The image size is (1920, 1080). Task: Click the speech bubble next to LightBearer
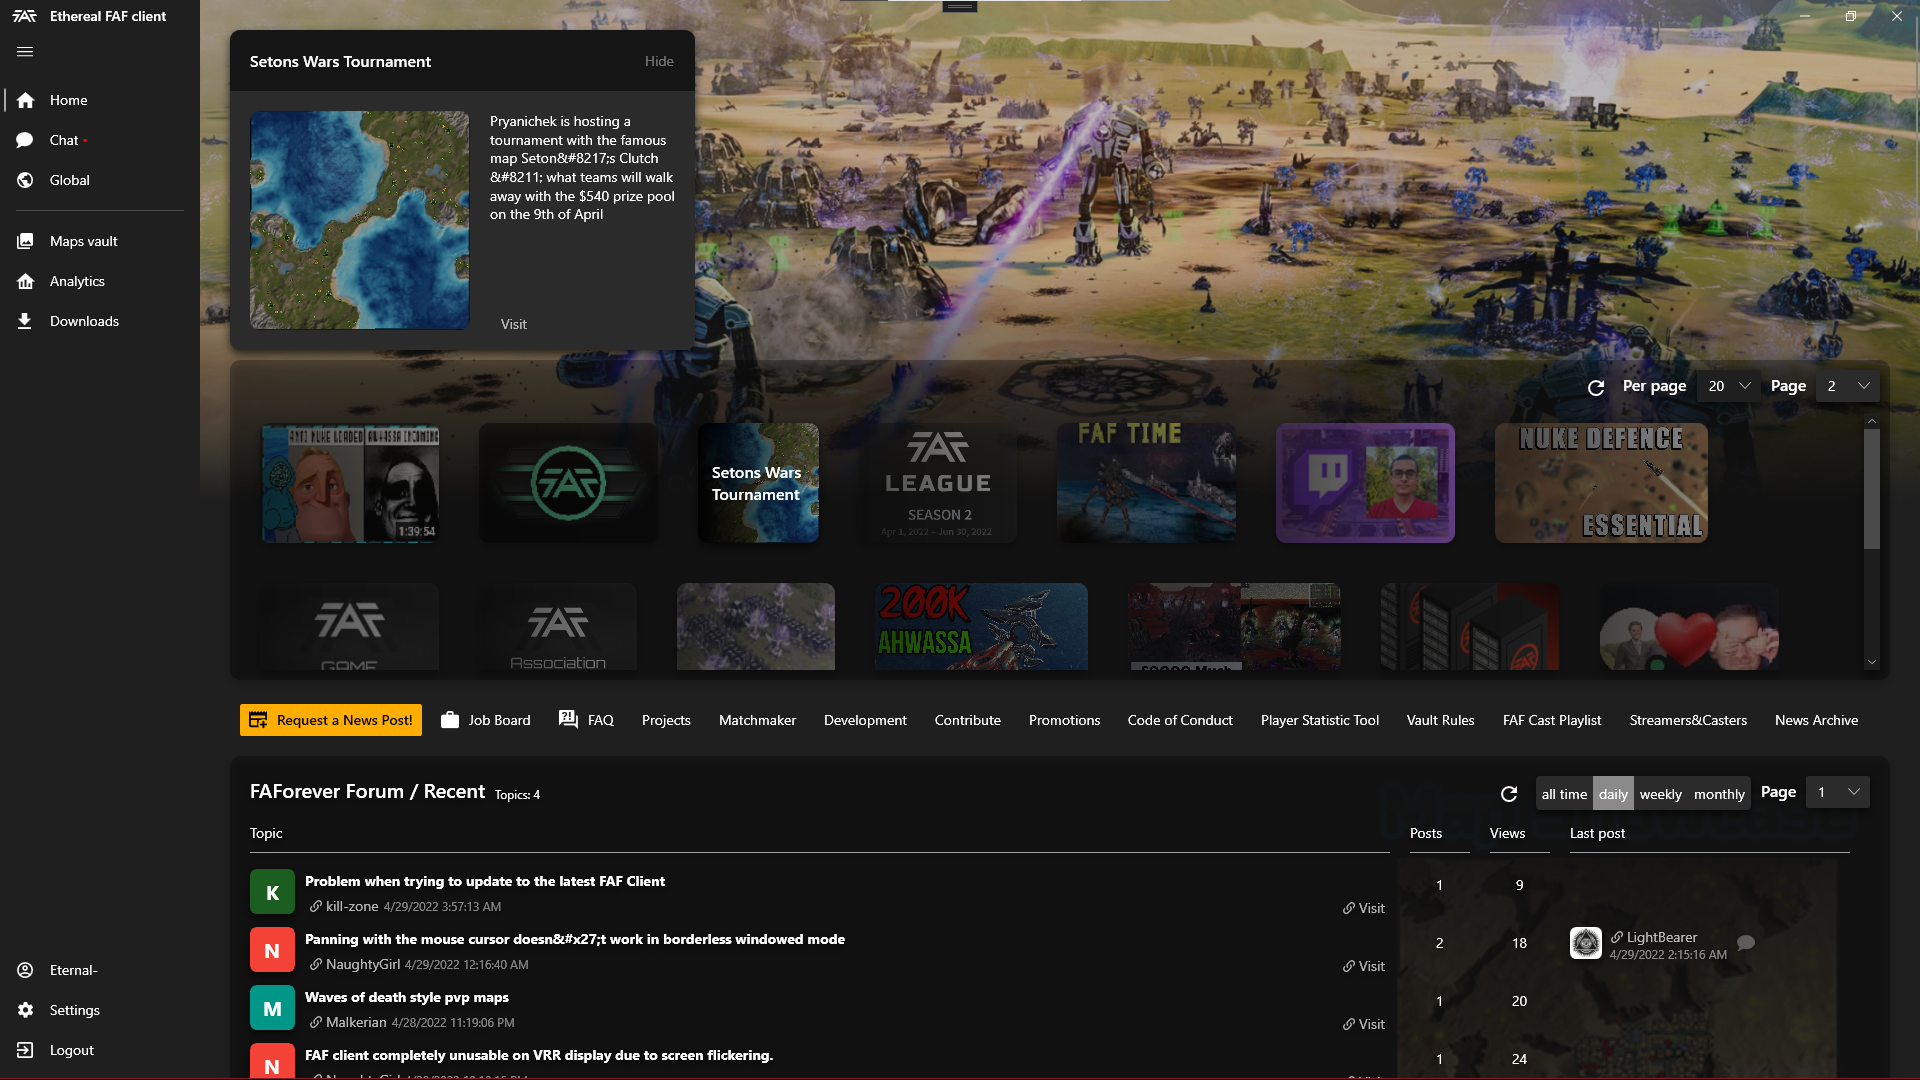(x=1746, y=943)
